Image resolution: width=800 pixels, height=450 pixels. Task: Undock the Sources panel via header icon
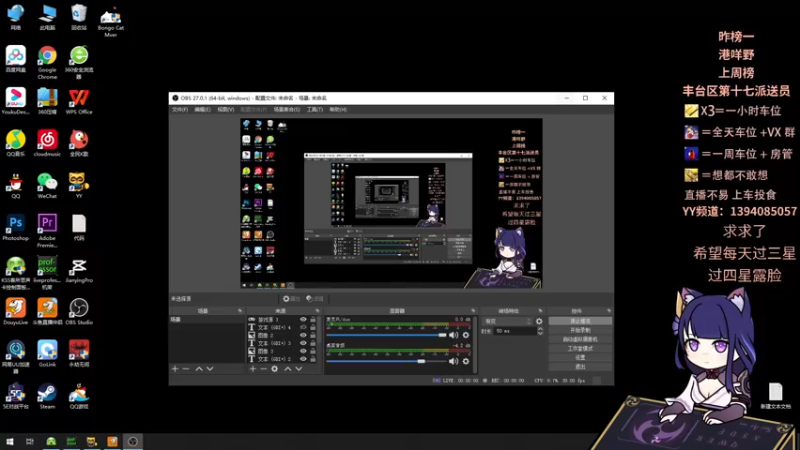pyautogui.click(x=317, y=311)
